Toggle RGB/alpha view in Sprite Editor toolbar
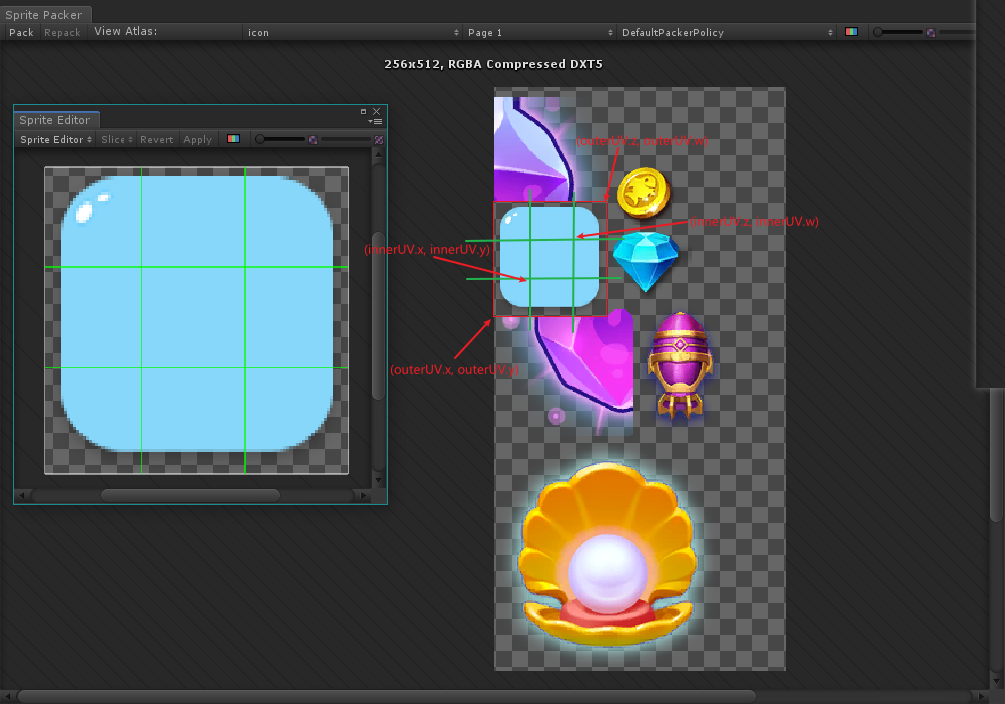 (233, 139)
